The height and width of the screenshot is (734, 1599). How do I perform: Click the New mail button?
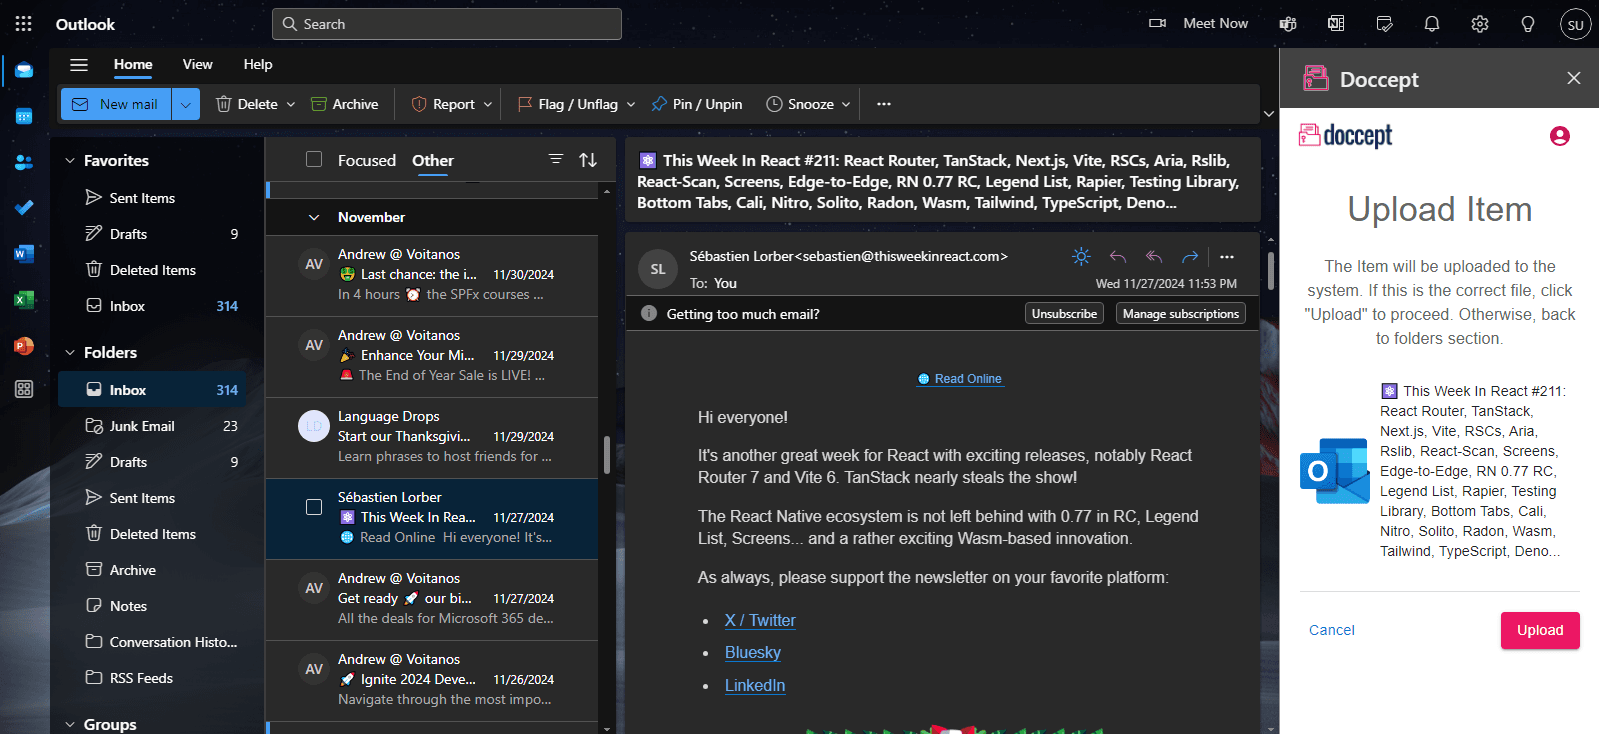click(116, 104)
